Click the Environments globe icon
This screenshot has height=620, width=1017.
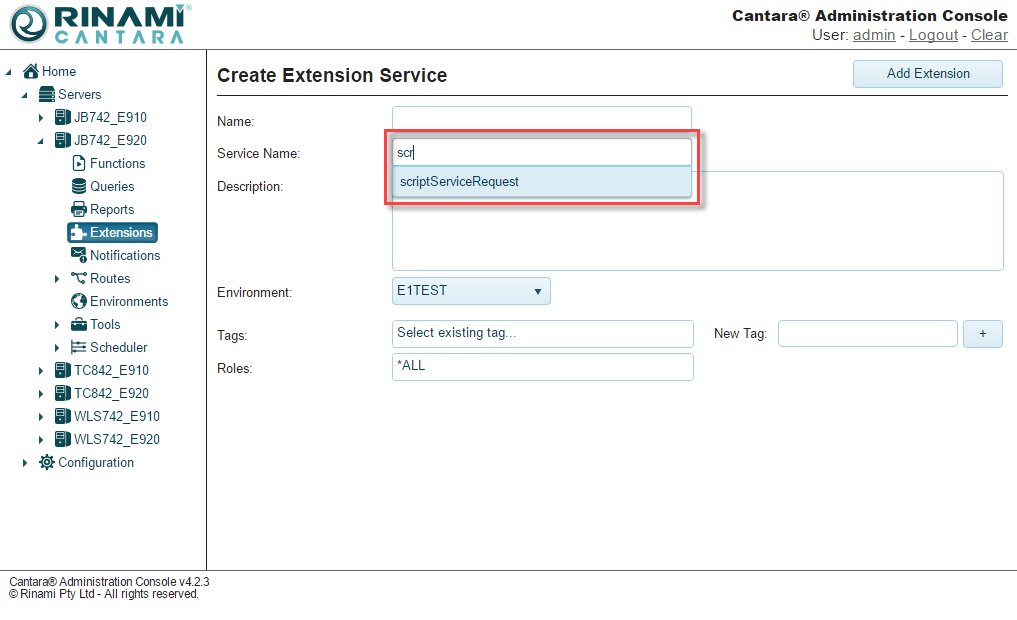click(x=79, y=301)
